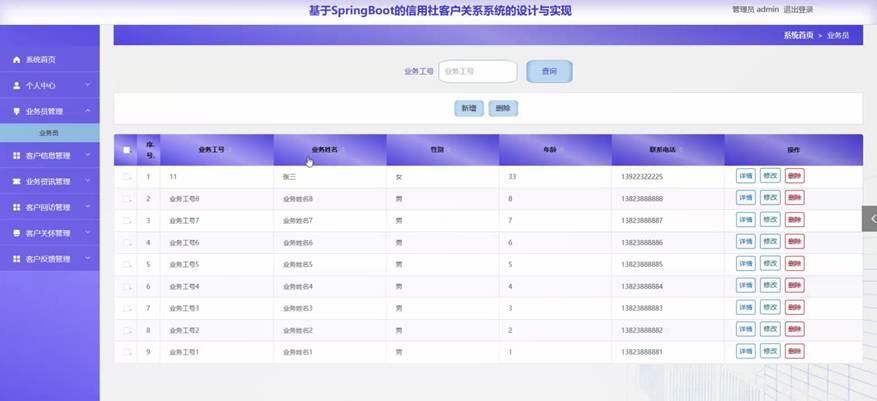Viewport: 877px width, 401px height.
Task: Open 详情 for the 张三 row
Action: (x=746, y=176)
